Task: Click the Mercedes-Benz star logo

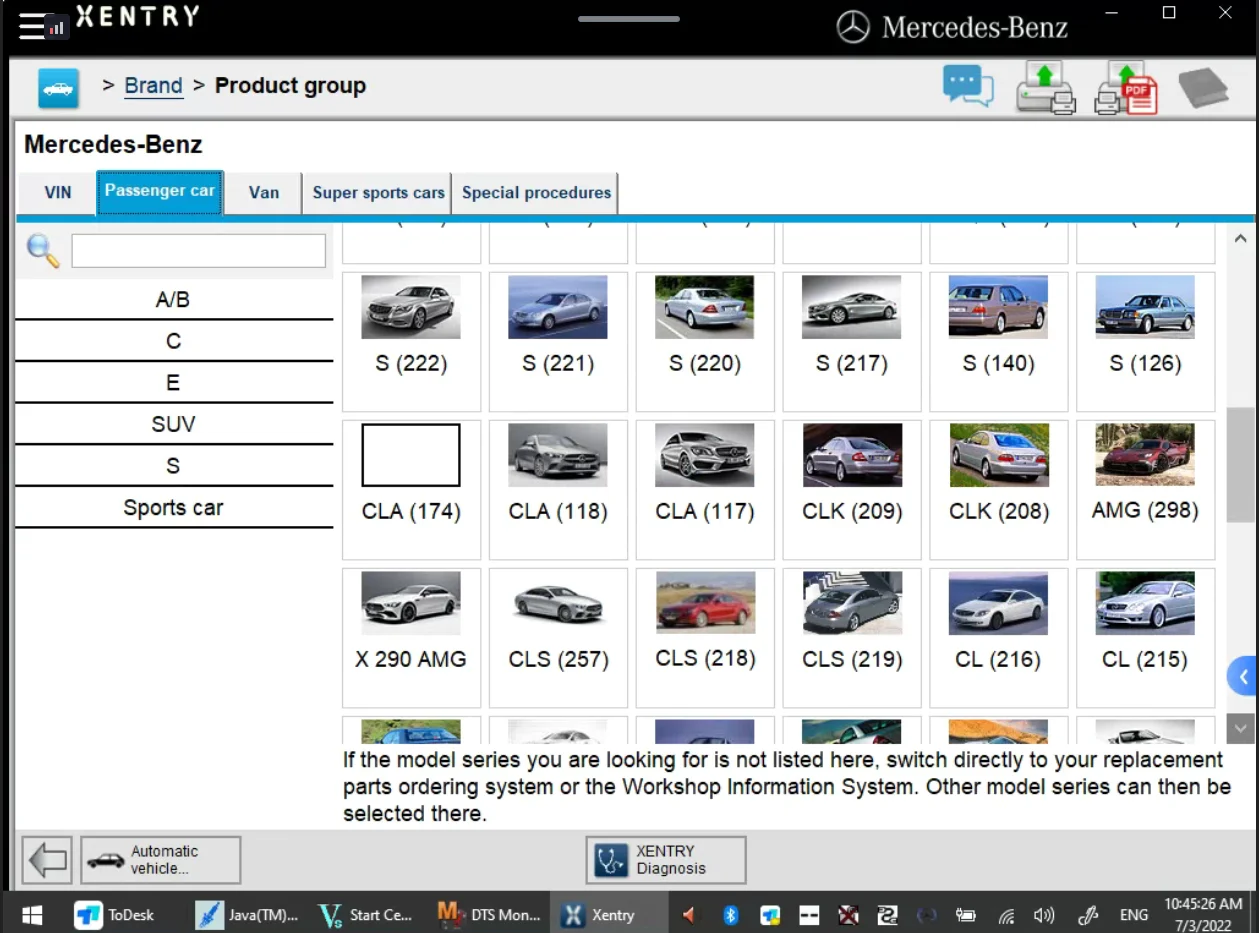Action: click(853, 27)
